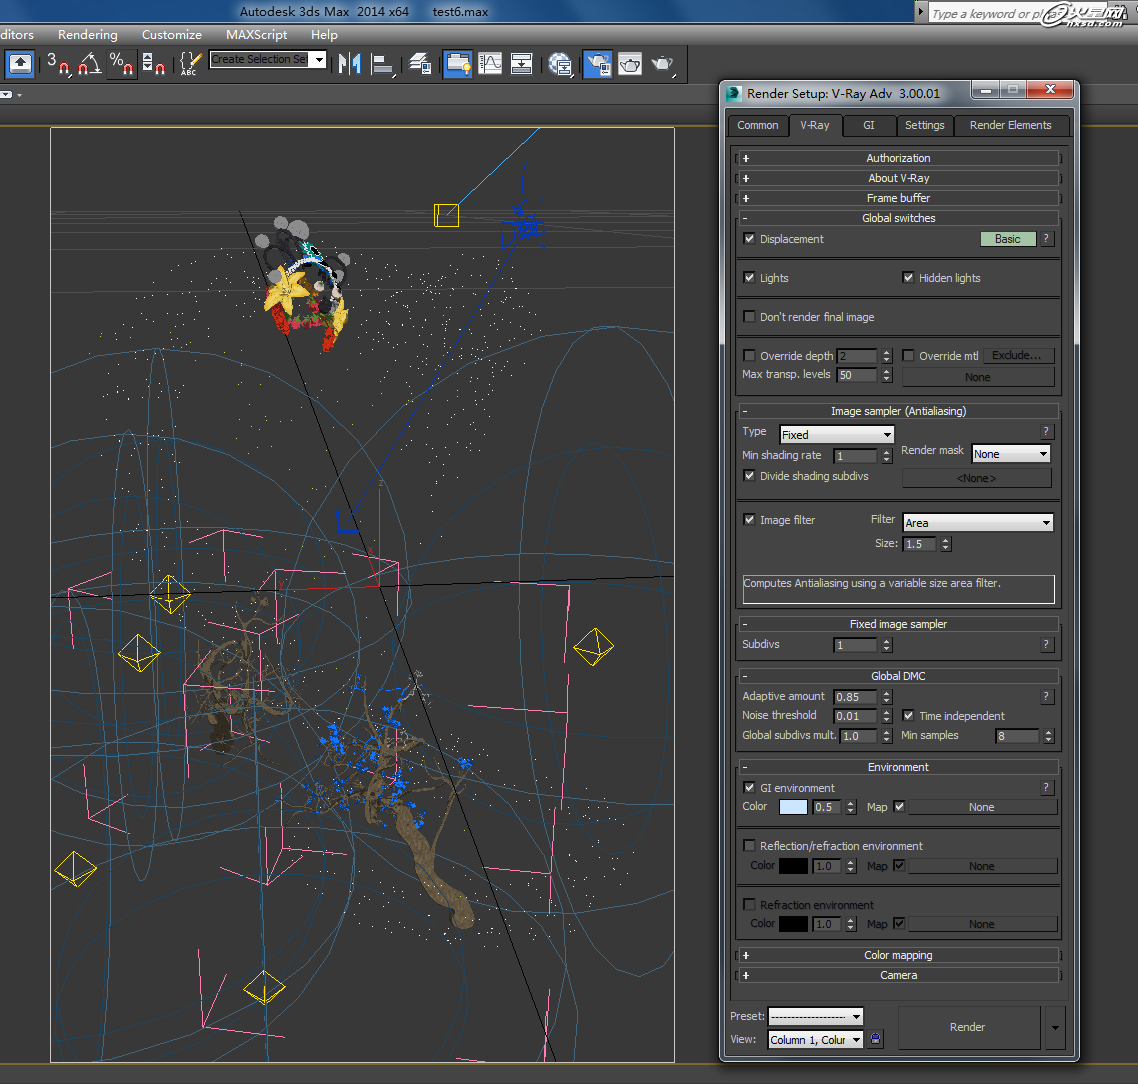Click the keyboard shortcut override toggle icon
This screenshot has width=1138, height=1084.
pyautogui.click(x=20, y=64)
